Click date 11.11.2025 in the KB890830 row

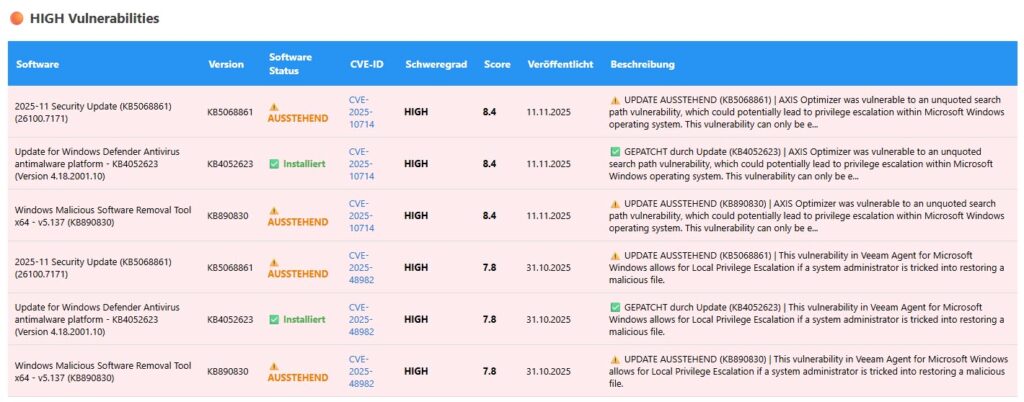(549, 216)
